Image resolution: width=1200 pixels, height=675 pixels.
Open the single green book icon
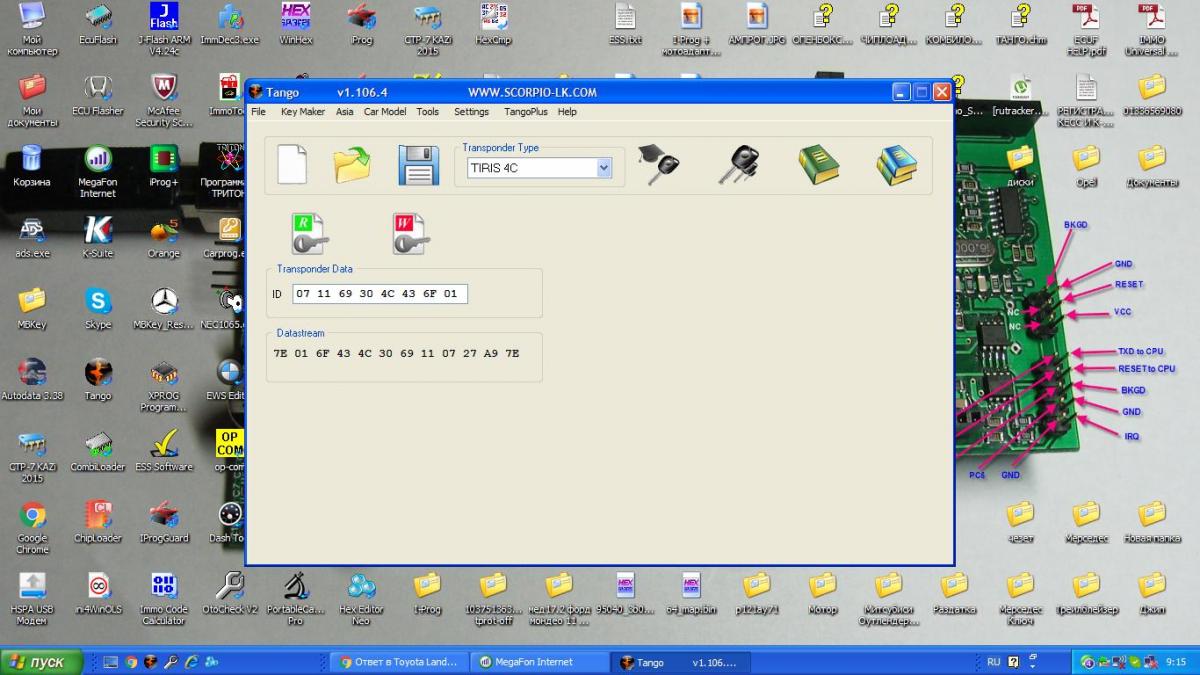(818, 165)
